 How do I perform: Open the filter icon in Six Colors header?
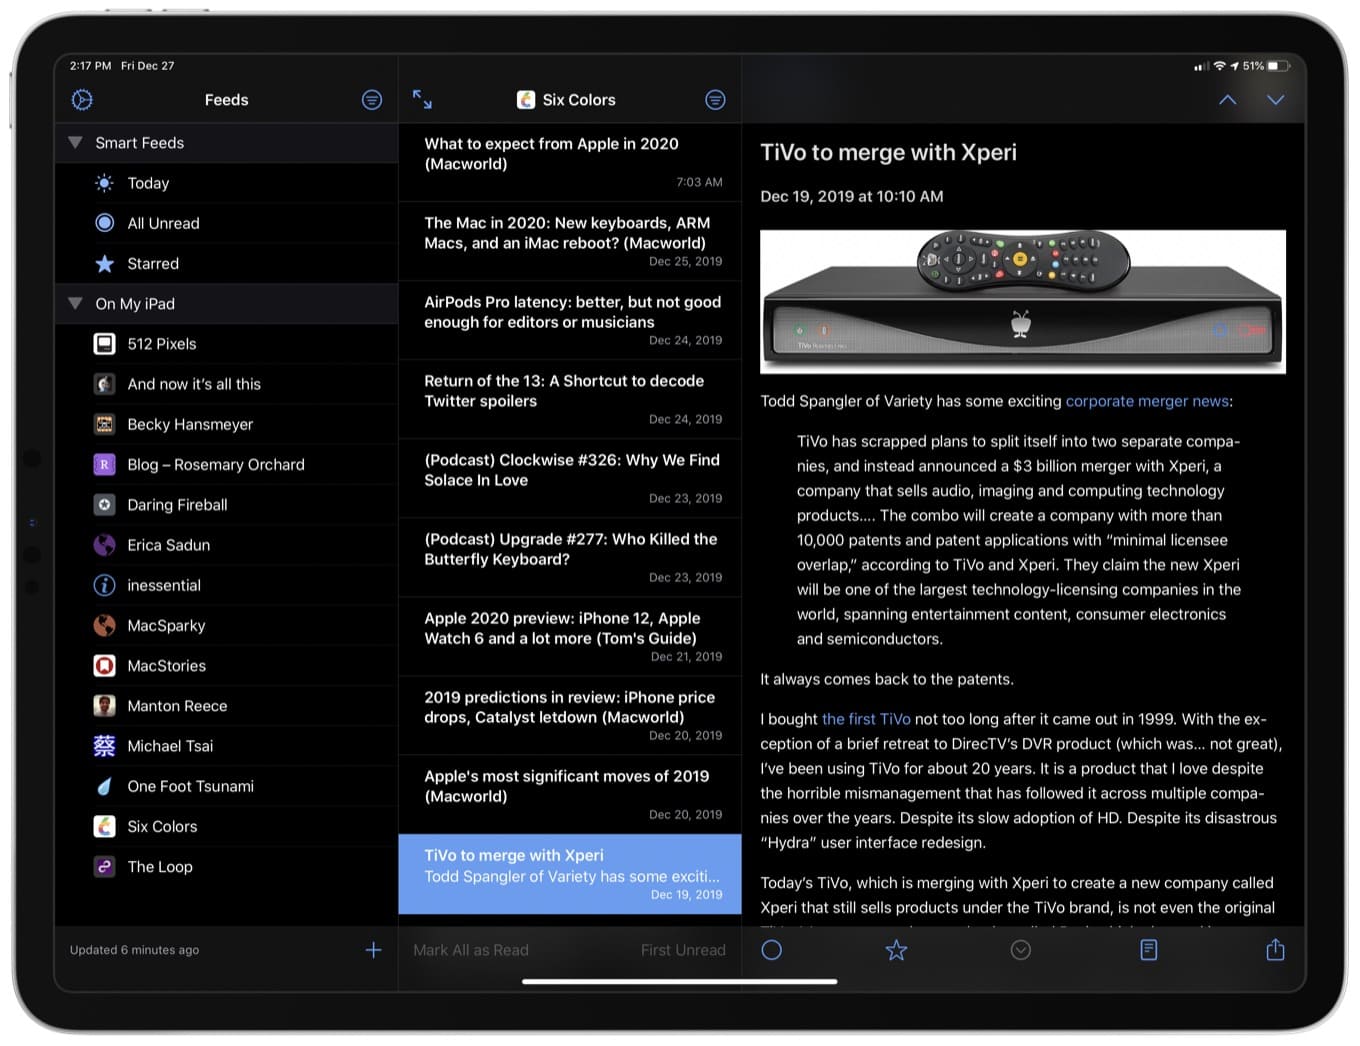[715, 100]
